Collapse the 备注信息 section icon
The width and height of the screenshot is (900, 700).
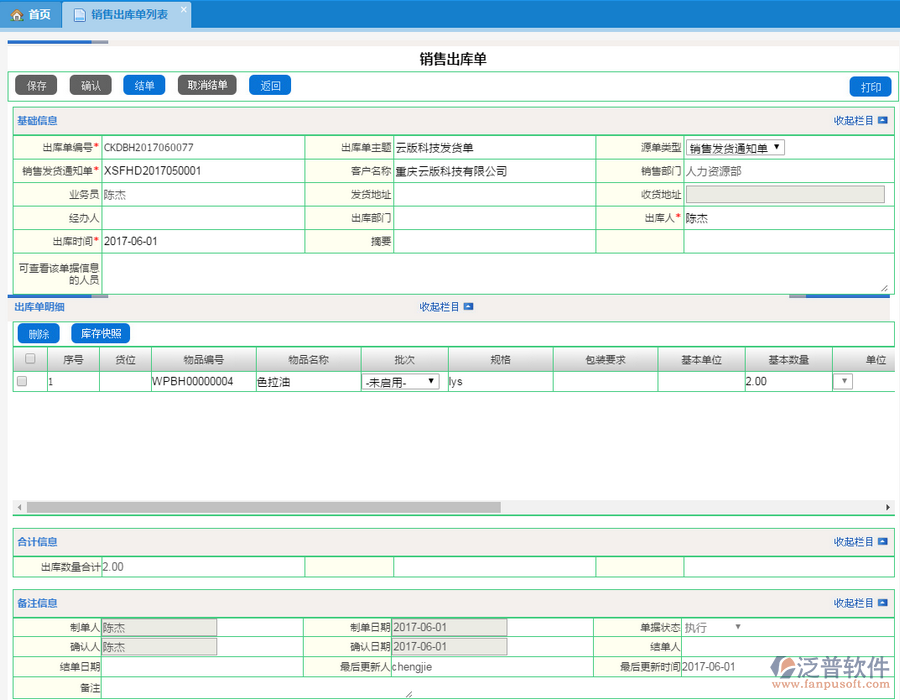(882, 604)
